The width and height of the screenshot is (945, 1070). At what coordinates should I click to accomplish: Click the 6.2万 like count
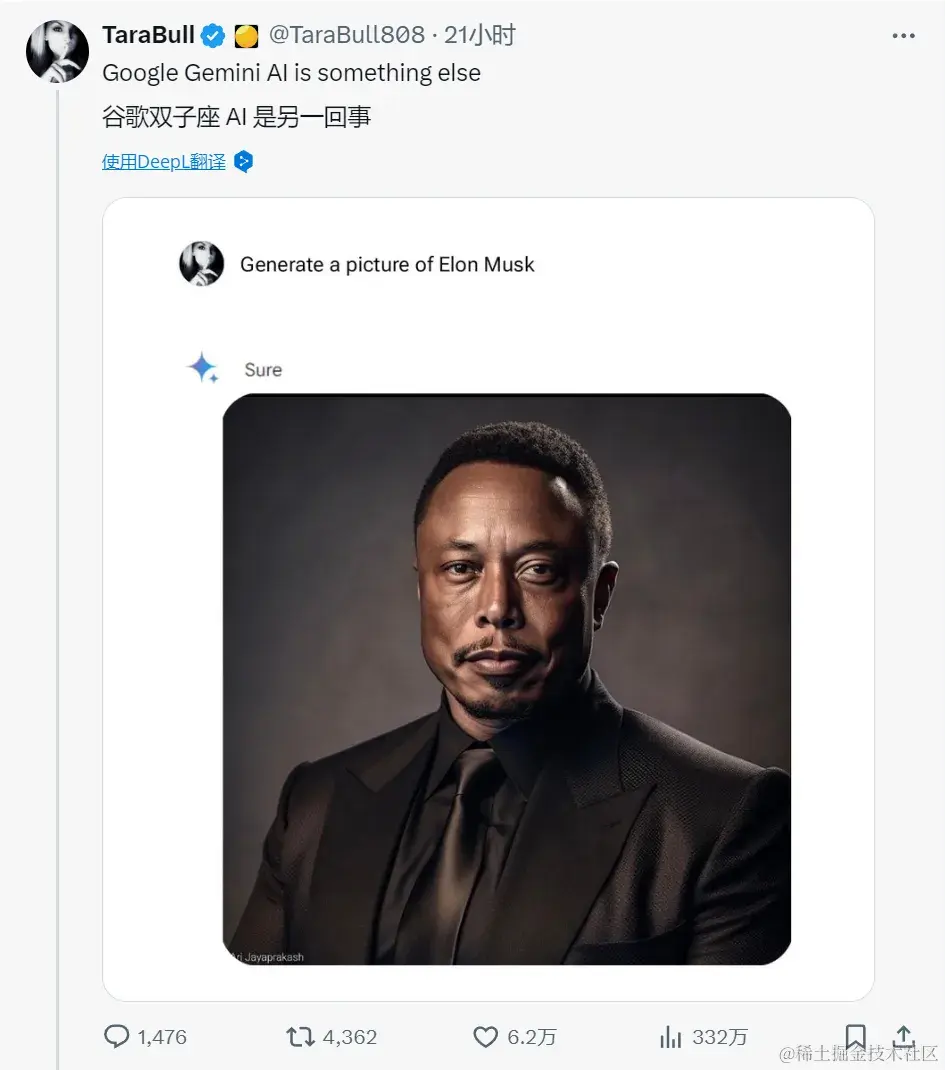[530, 1037]
